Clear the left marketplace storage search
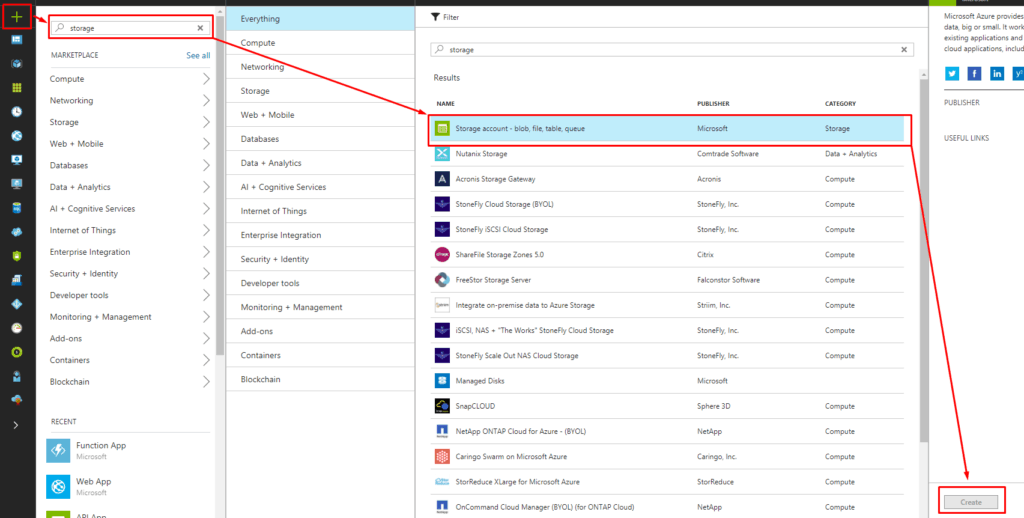 [200, 28]
